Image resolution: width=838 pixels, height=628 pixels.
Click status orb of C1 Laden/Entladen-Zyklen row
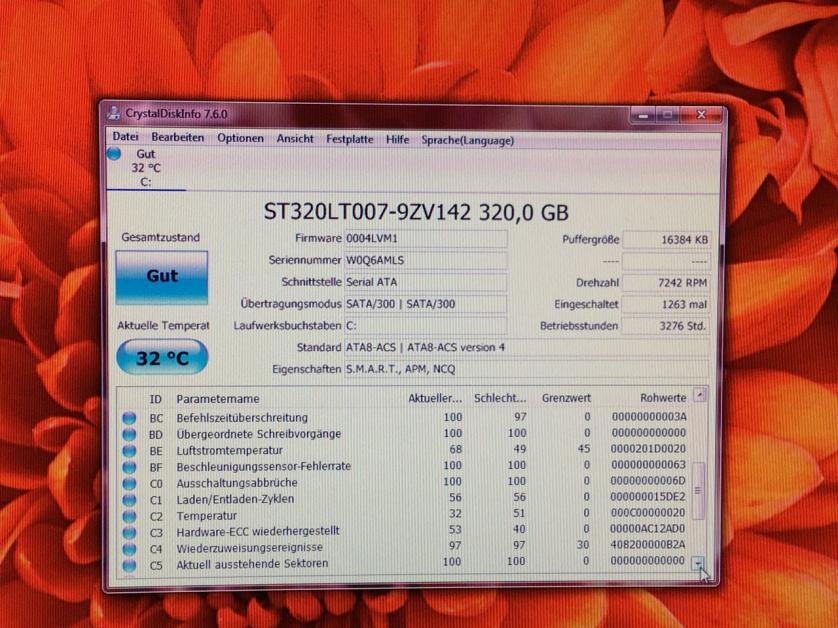click(x=129, y=500)
